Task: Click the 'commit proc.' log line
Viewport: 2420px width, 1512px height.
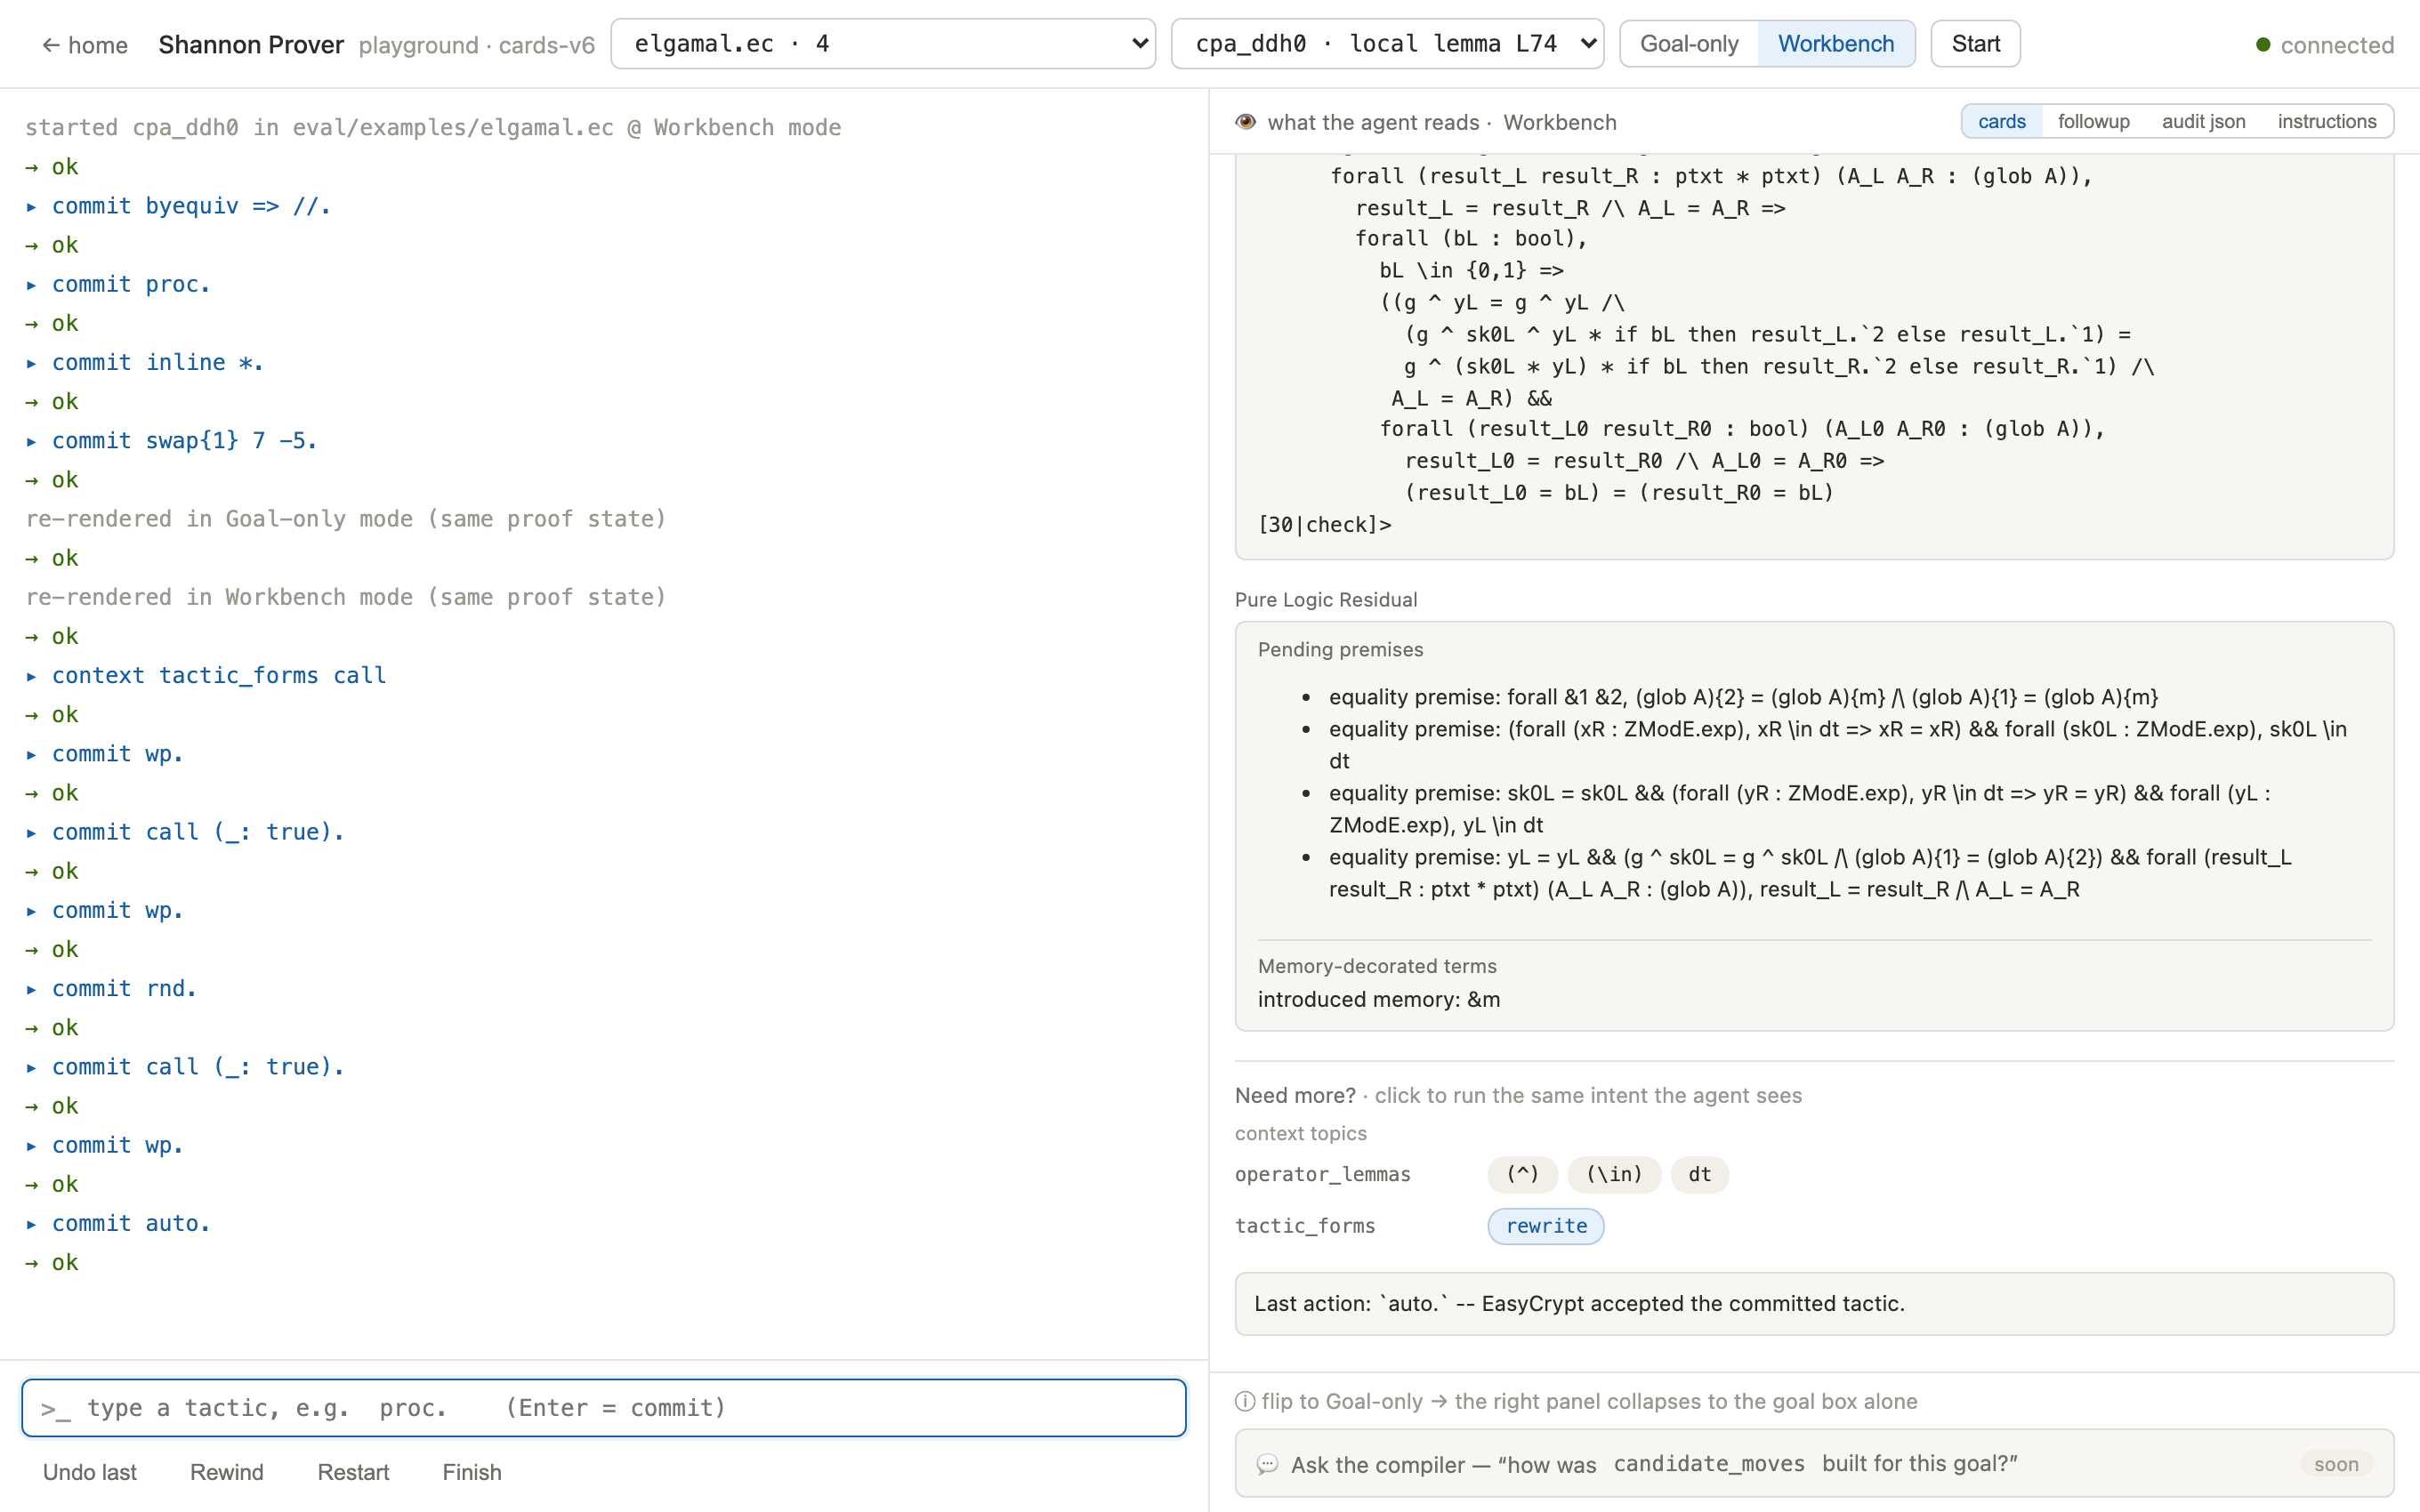Action: [x=118, y=284]
